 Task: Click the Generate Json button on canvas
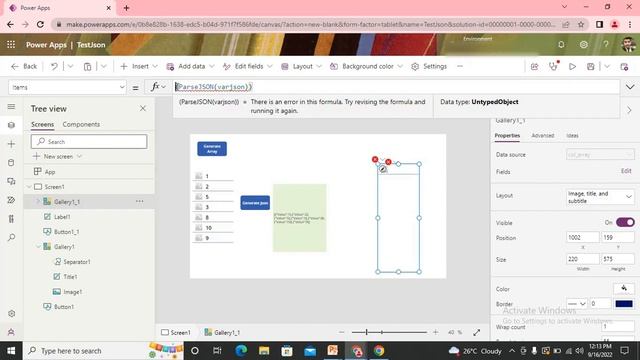pyautogui.click(x=255, y=203)
